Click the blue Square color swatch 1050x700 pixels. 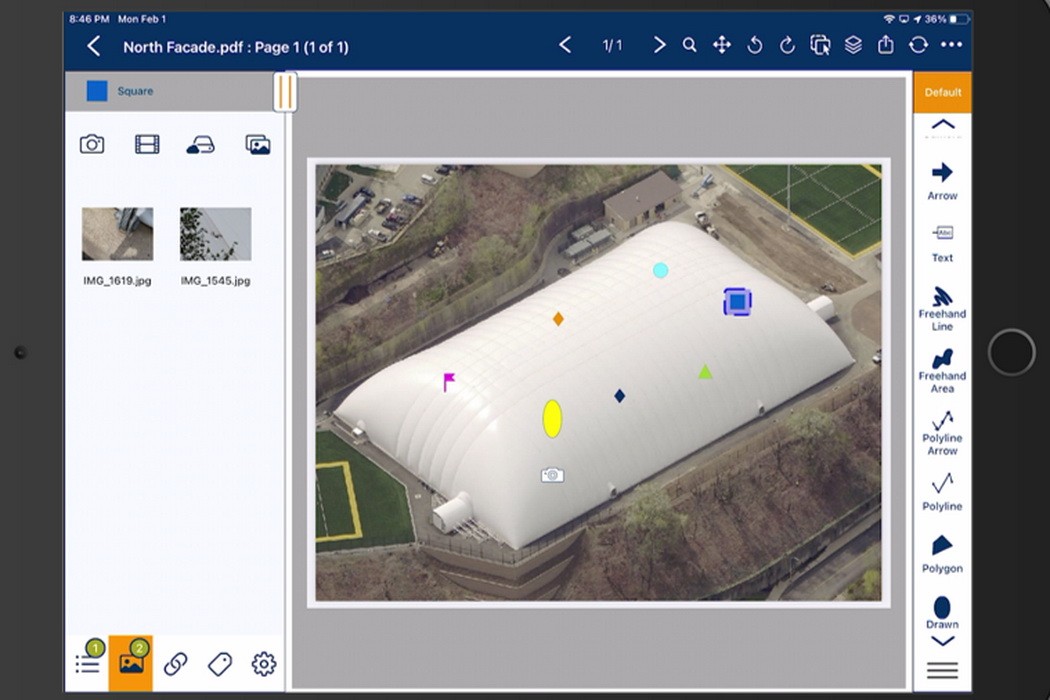[97, 91]
